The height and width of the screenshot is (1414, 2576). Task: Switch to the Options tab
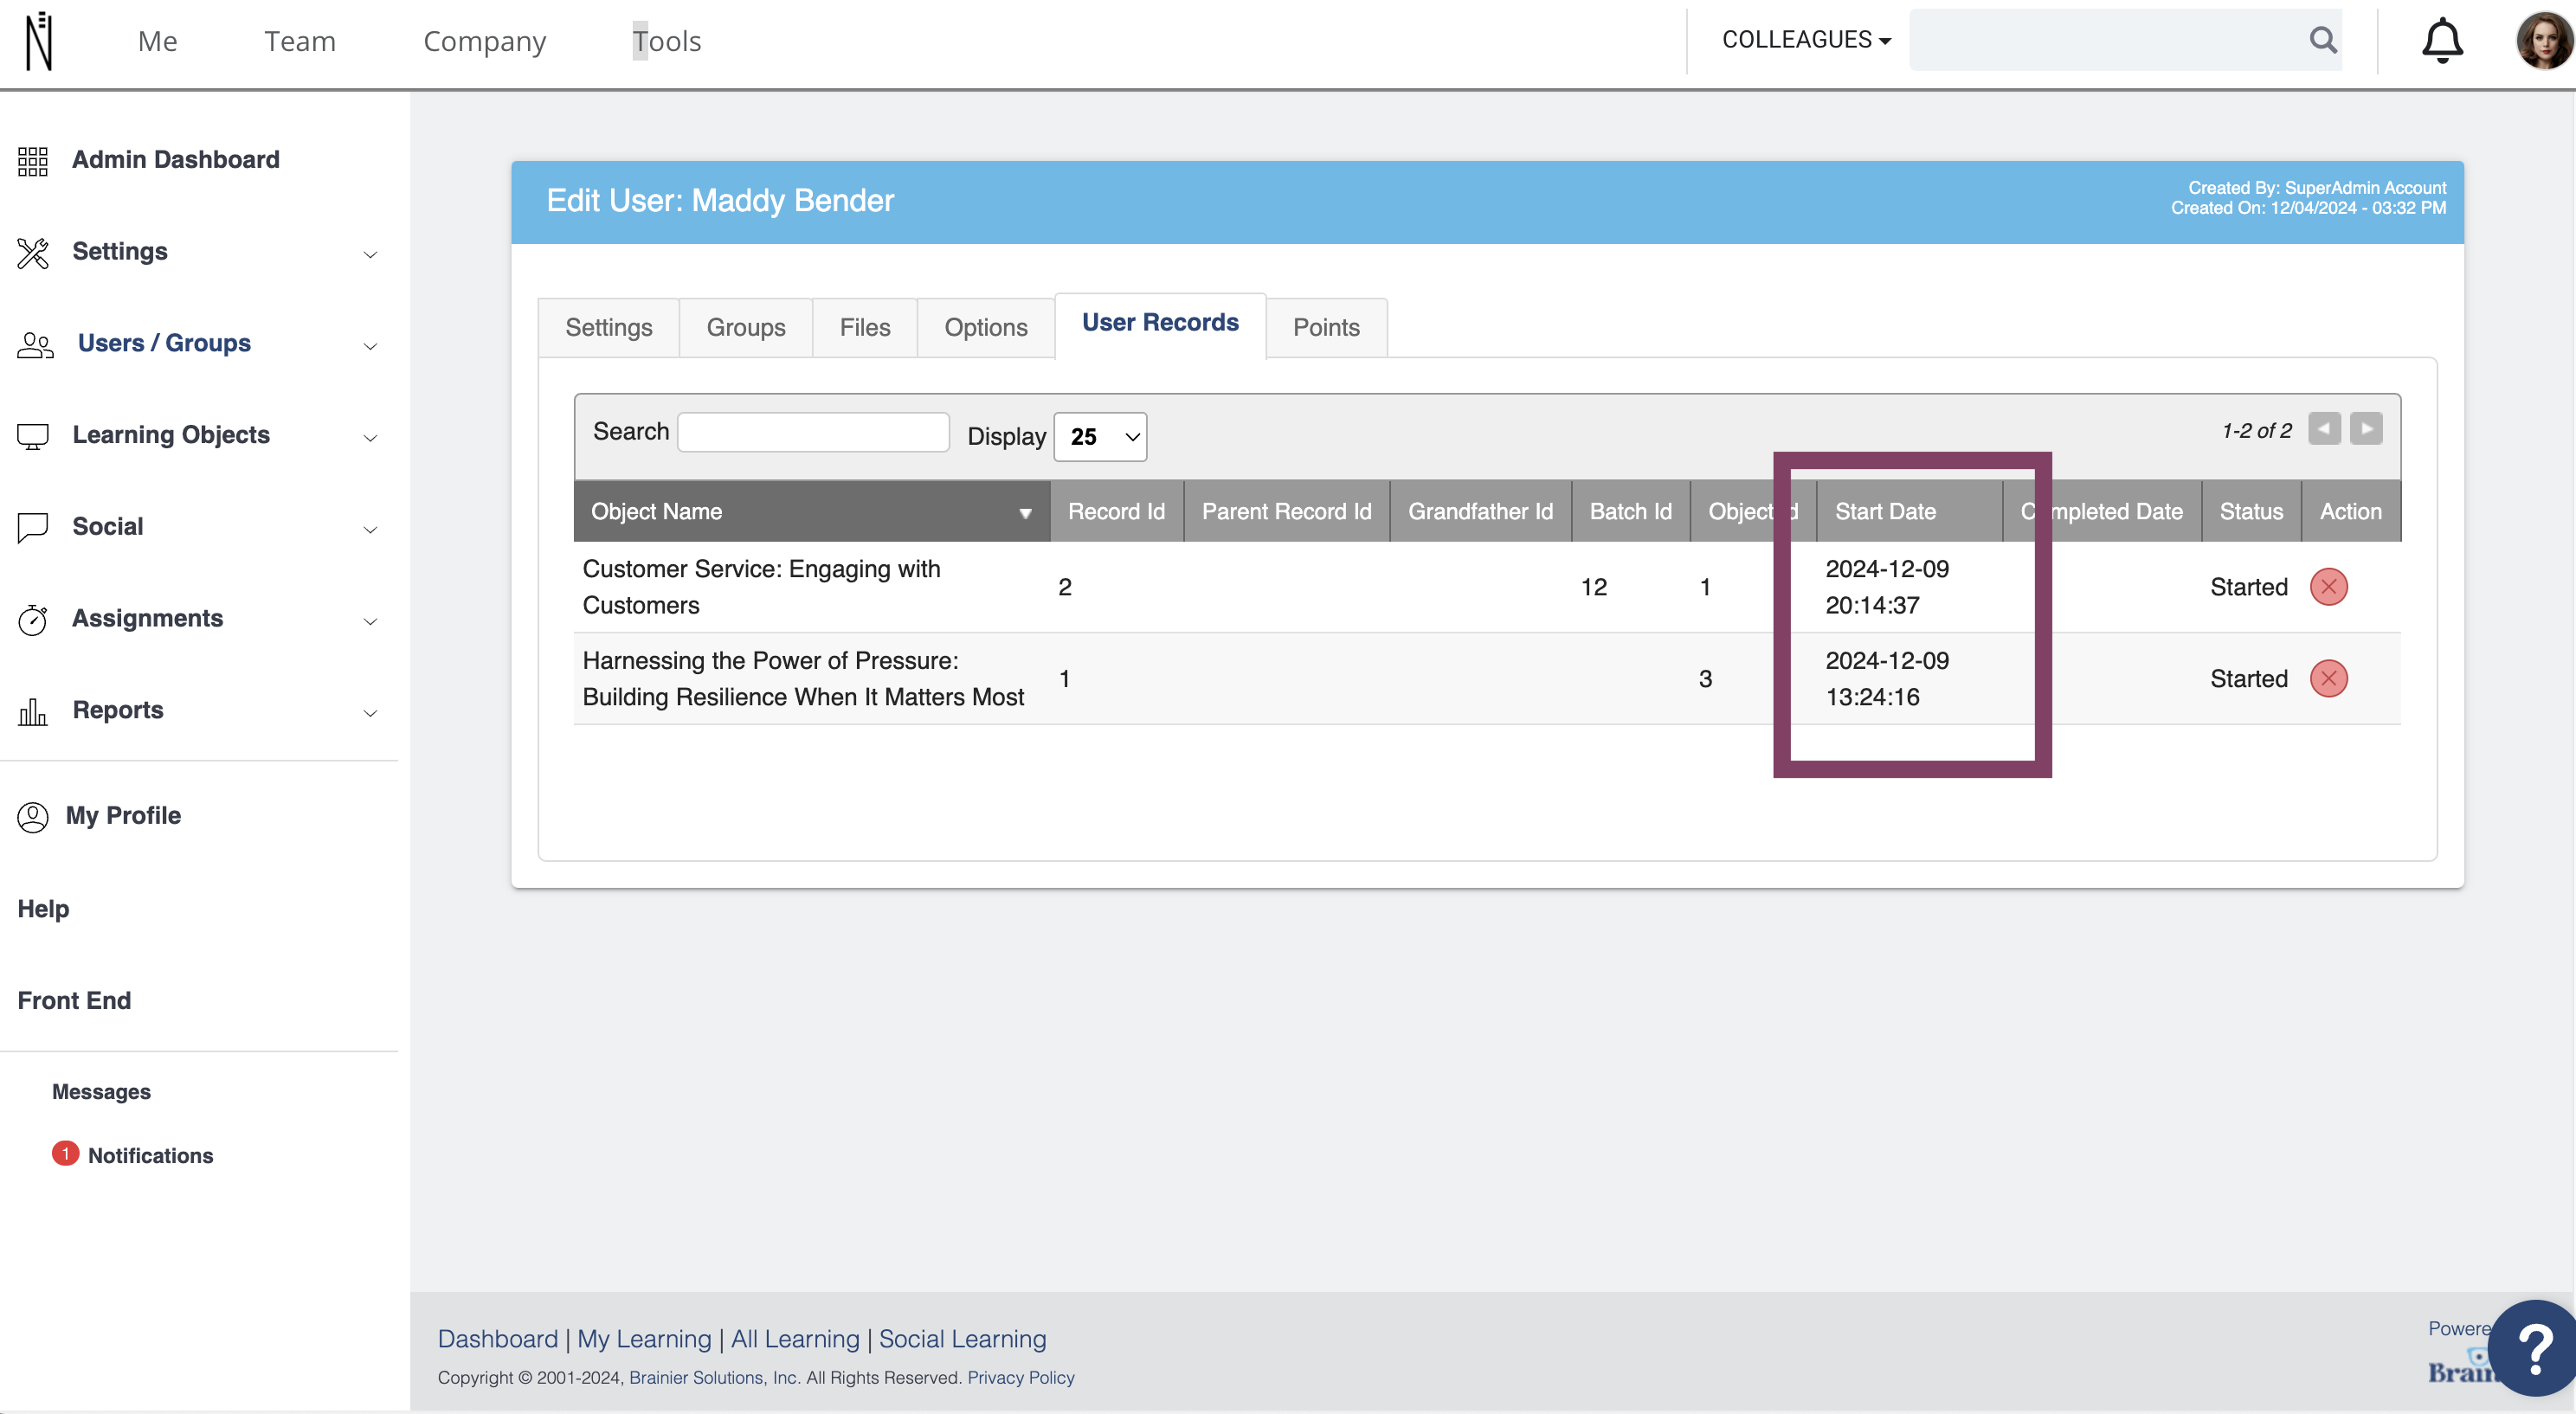[x=986, y=327]
